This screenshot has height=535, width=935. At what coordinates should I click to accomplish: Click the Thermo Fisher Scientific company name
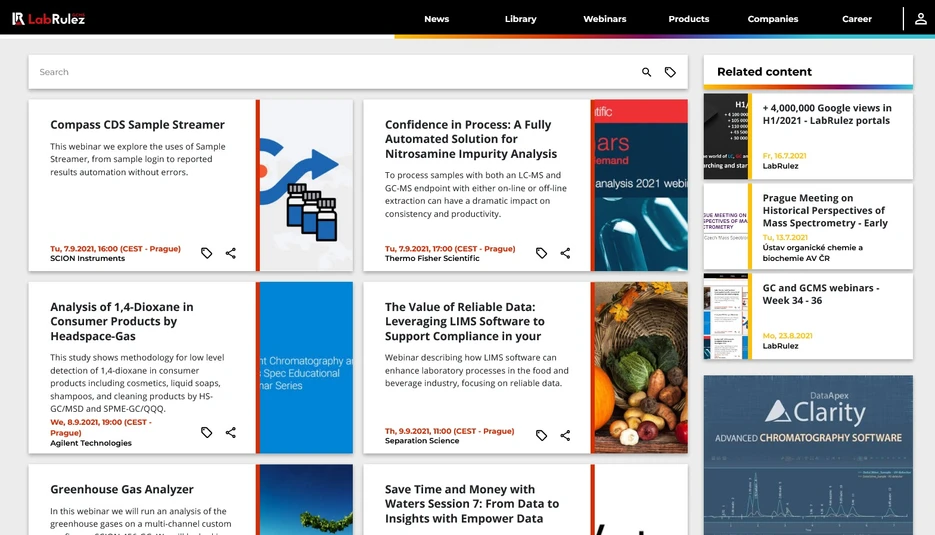[432, 259]
